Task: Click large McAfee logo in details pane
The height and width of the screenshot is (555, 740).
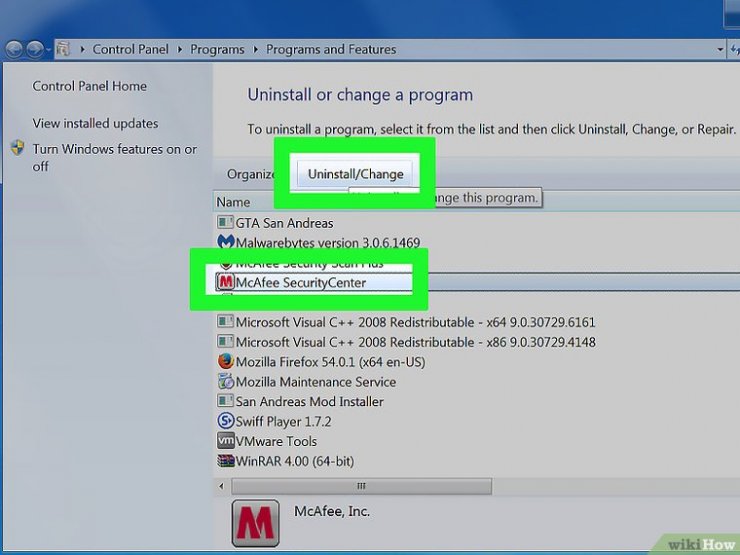Action: (x=255, y=523)
